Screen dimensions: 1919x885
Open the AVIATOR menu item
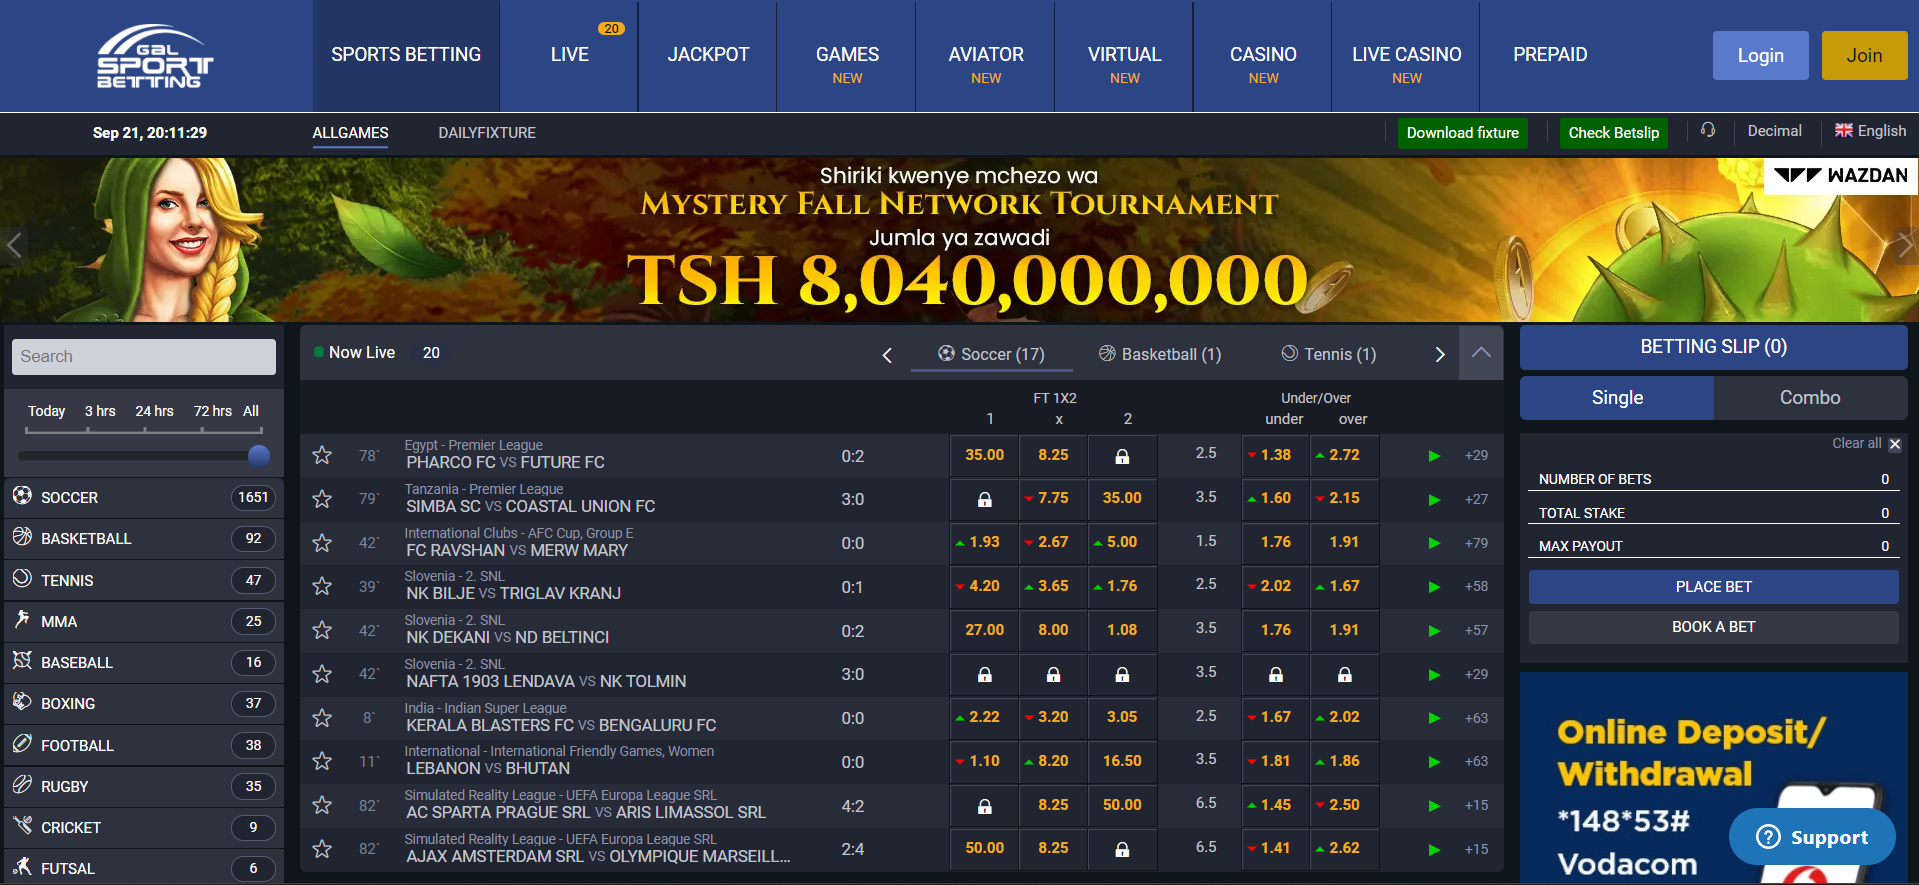click(986, 55)
